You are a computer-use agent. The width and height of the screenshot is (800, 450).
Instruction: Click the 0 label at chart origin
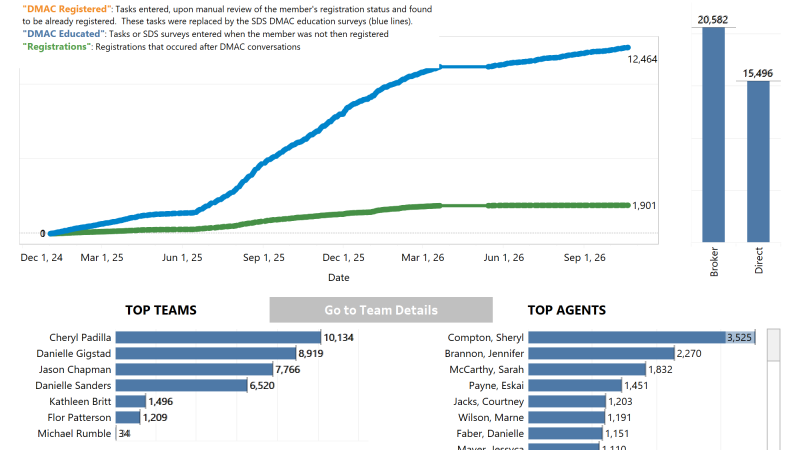pyautogui.click(x=42, y=233)
